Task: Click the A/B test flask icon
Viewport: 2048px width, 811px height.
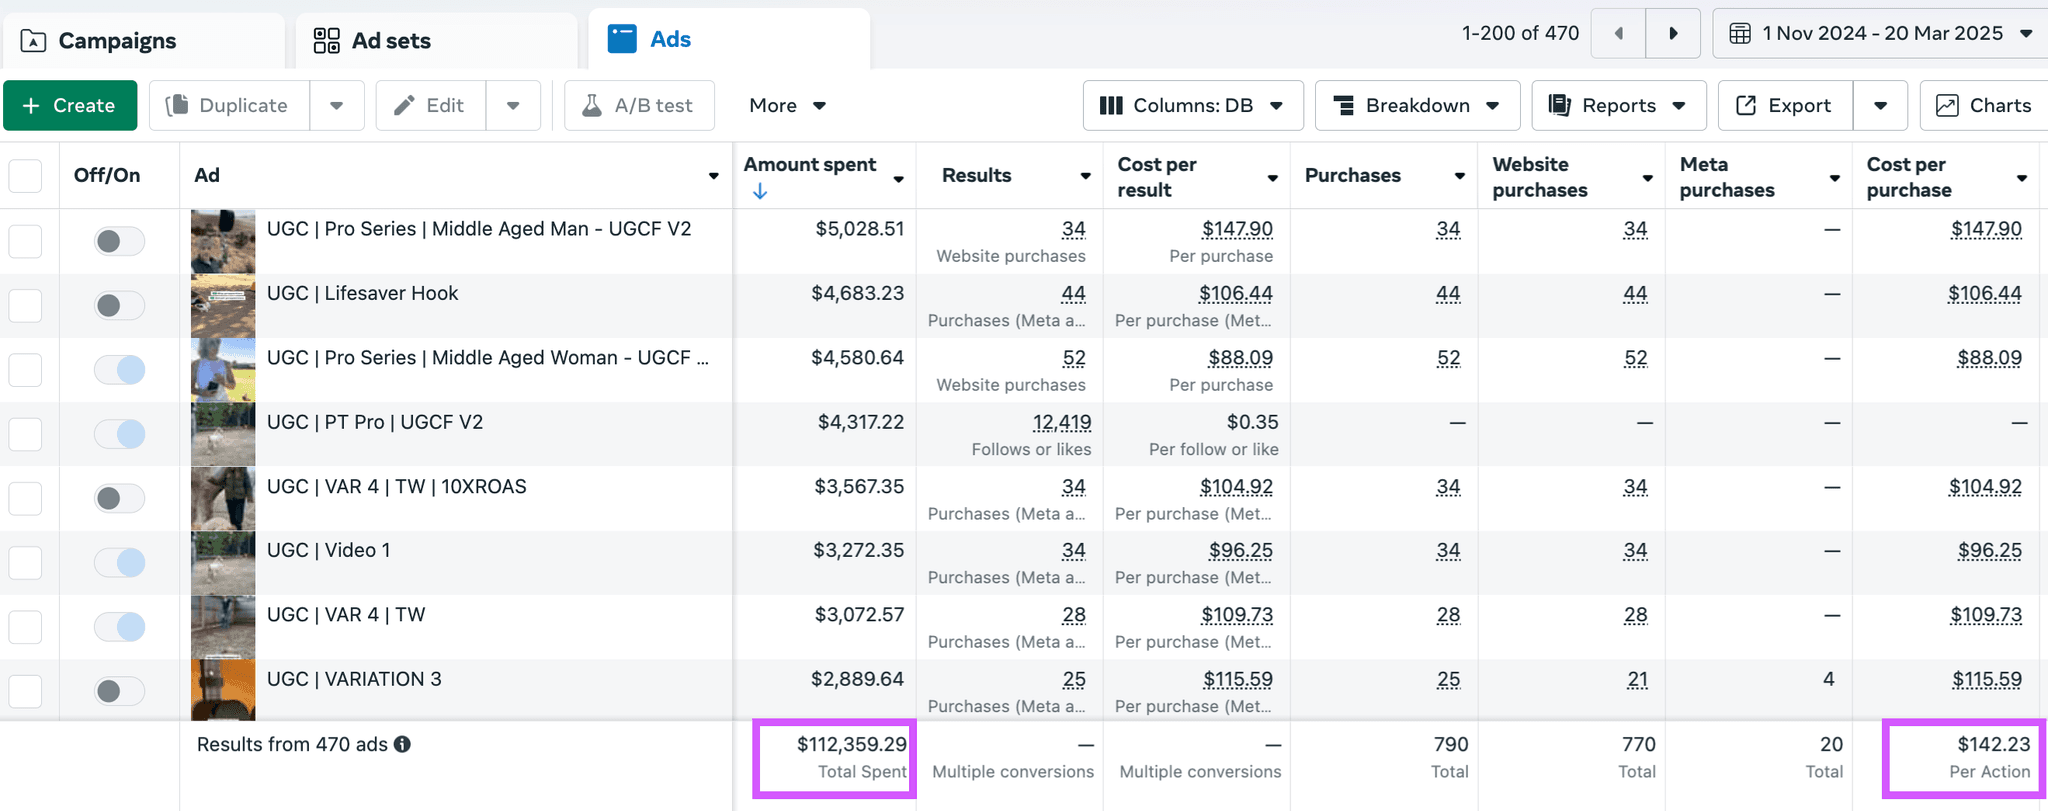Action: pyautogui.click(x=592, y=106)
